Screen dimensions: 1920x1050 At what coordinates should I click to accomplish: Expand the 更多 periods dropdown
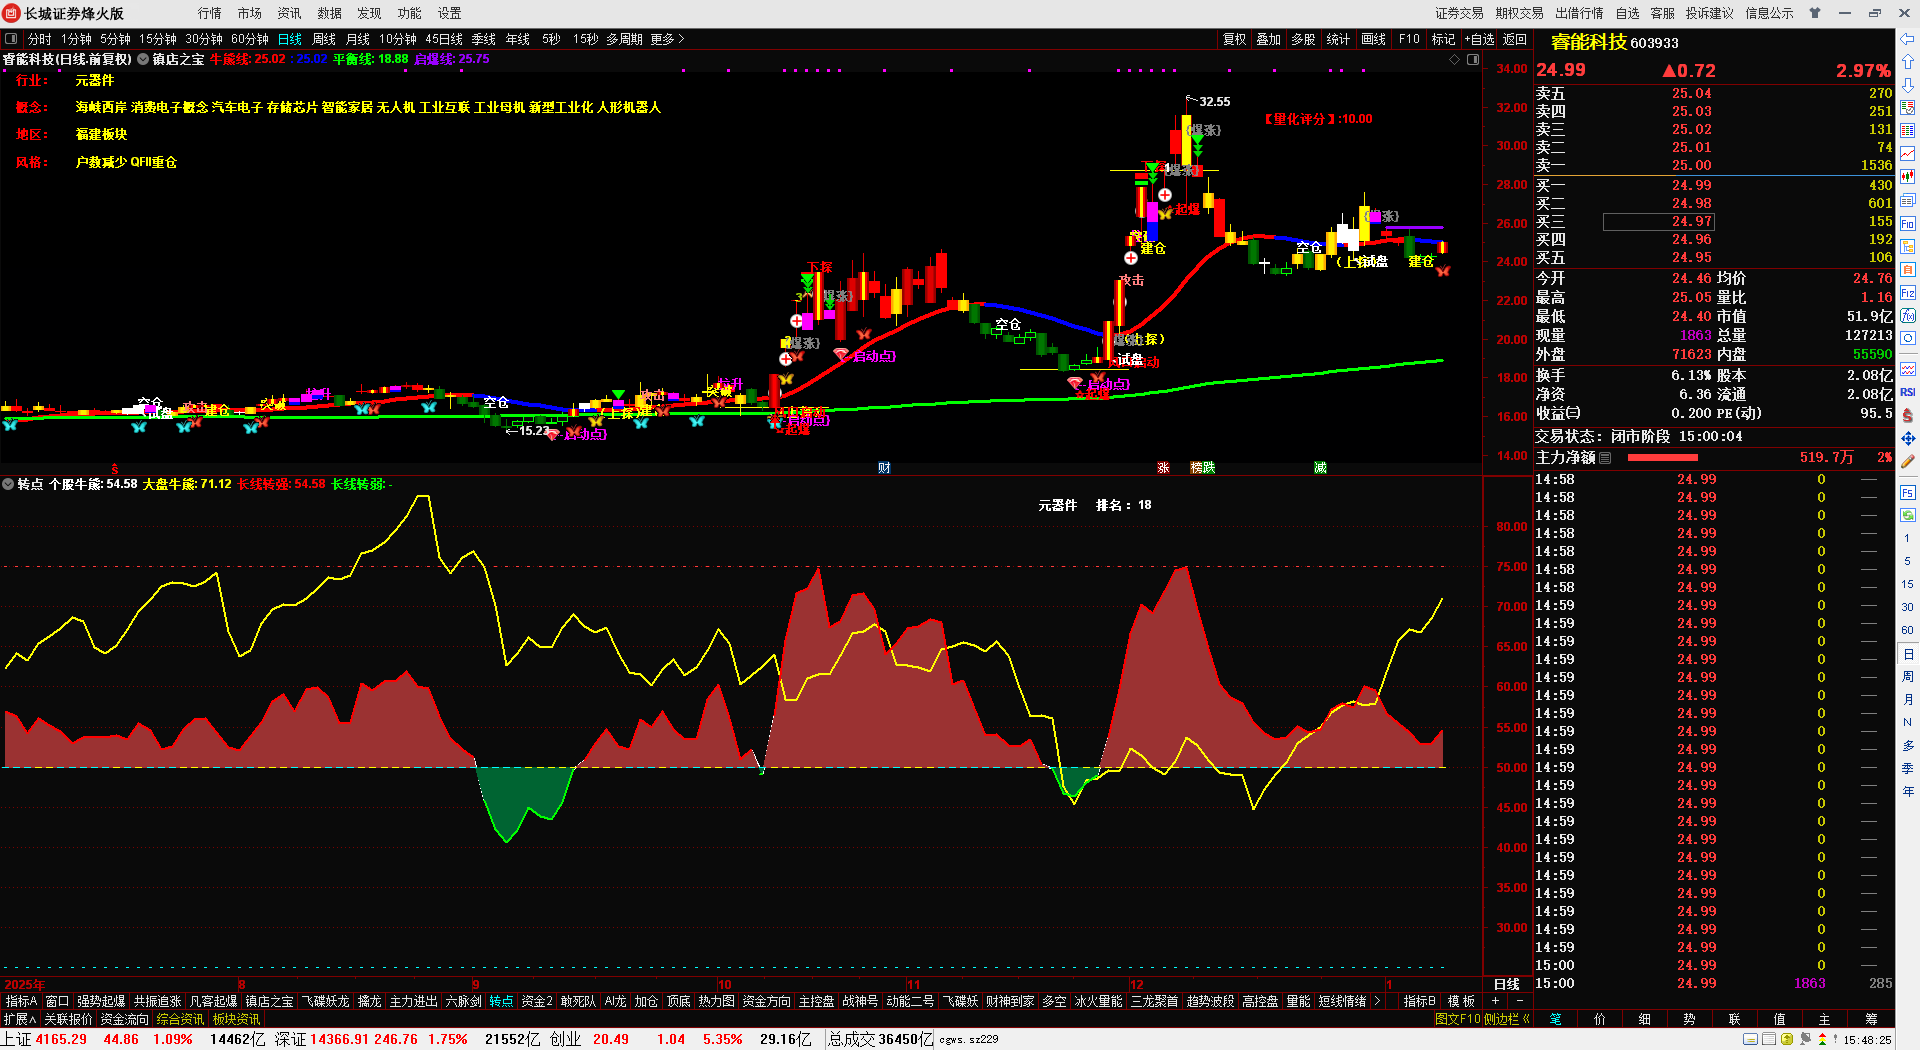tap(667, 39)
